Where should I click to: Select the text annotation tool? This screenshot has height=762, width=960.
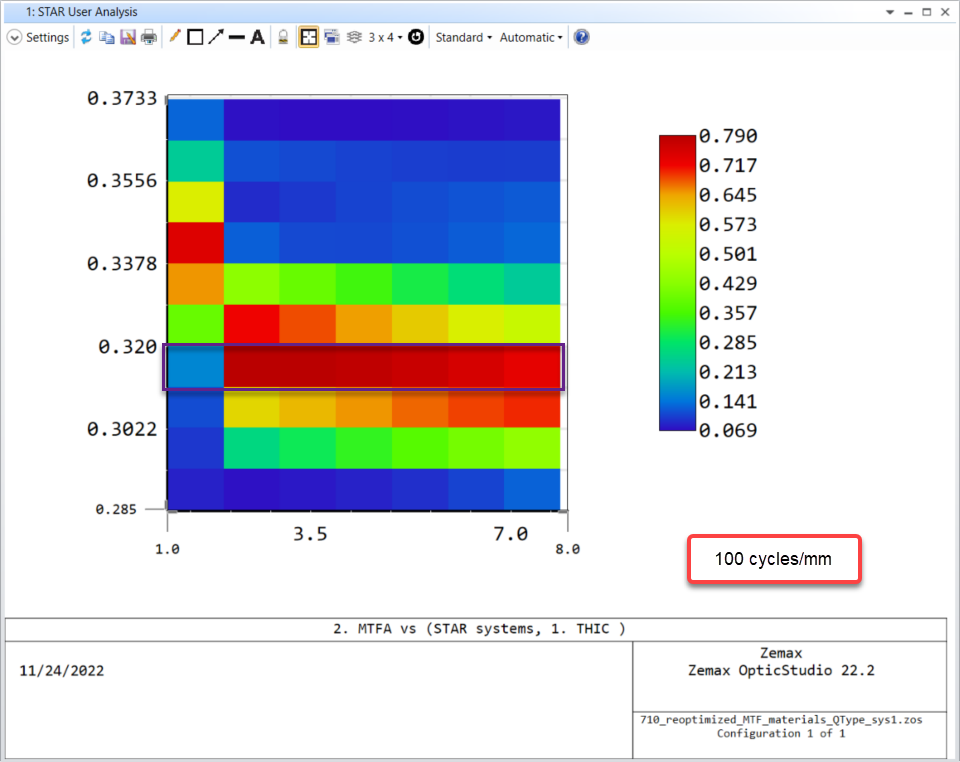tap(257, 37)
